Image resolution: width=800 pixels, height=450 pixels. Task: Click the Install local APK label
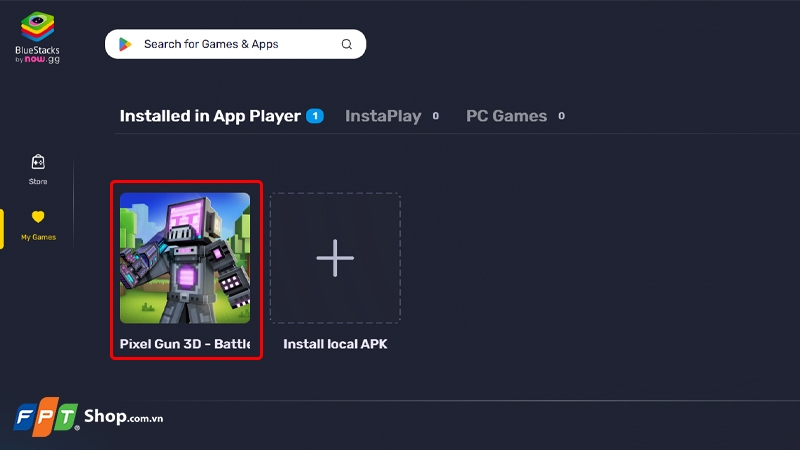click(x=335, y=344)
